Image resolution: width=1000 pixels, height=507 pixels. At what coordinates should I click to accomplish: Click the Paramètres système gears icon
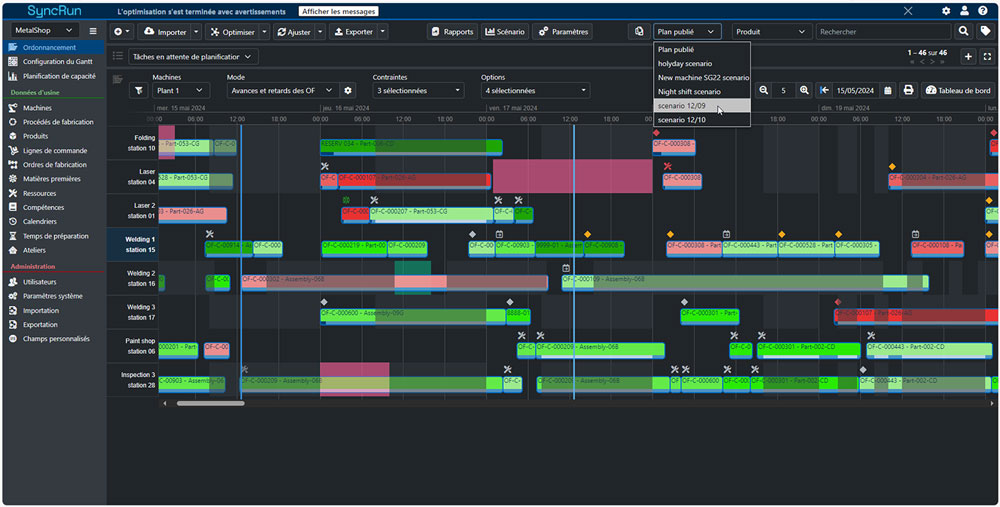pyautogui.click(x=13, y=296)
